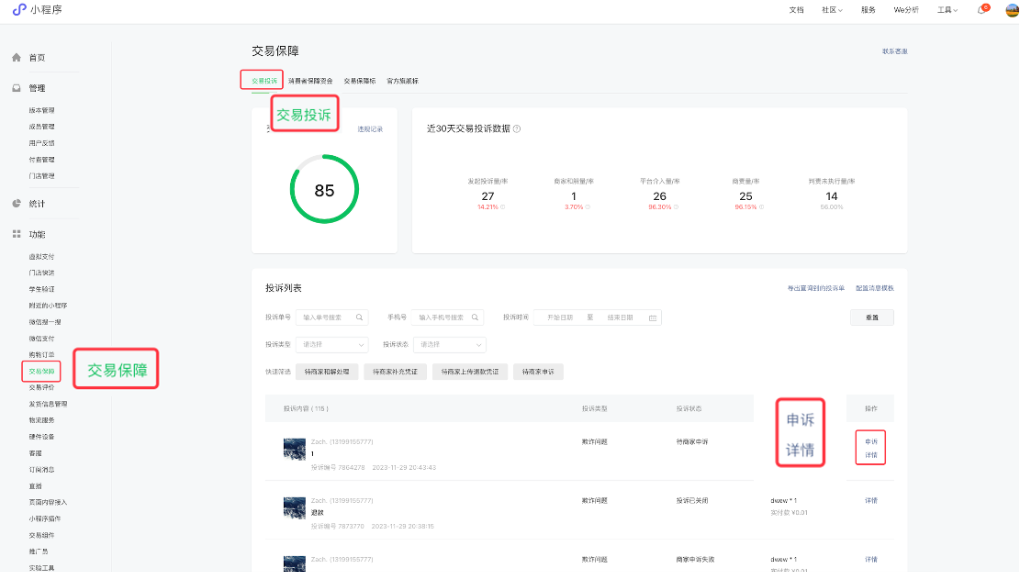
Task: Click the 统计 pie chart icon
Action: click(16, 203)
